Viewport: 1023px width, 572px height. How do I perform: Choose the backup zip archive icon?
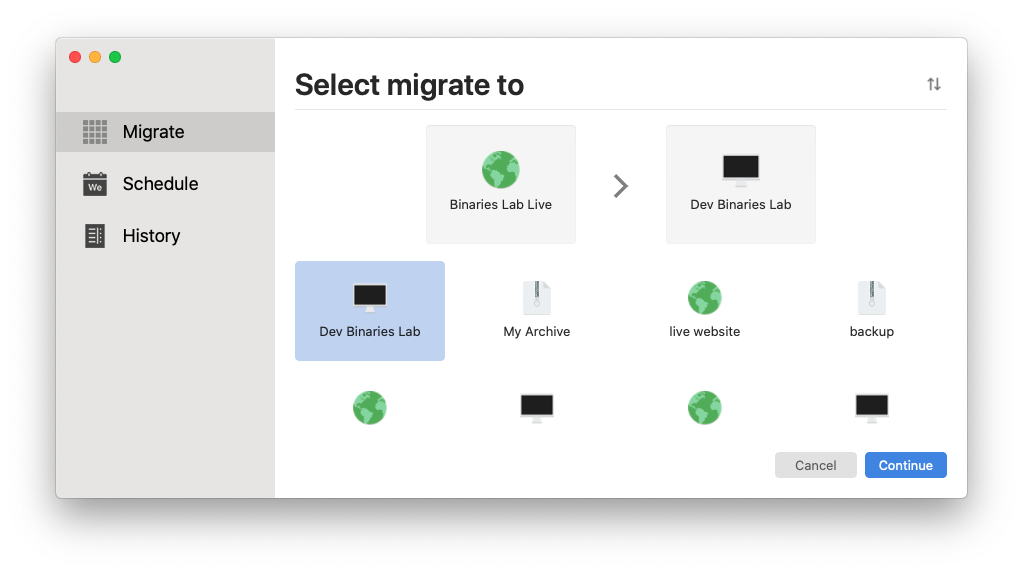pyautogui.click(x=872, y=297)
